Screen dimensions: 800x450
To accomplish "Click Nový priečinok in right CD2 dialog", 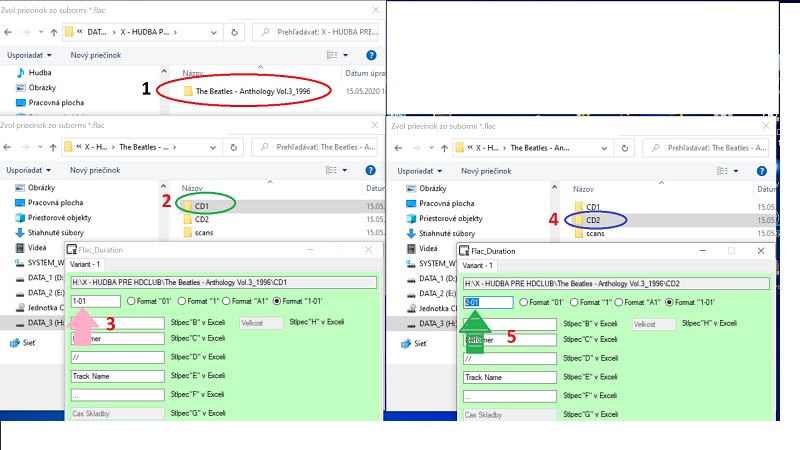I will pos(486,171).
